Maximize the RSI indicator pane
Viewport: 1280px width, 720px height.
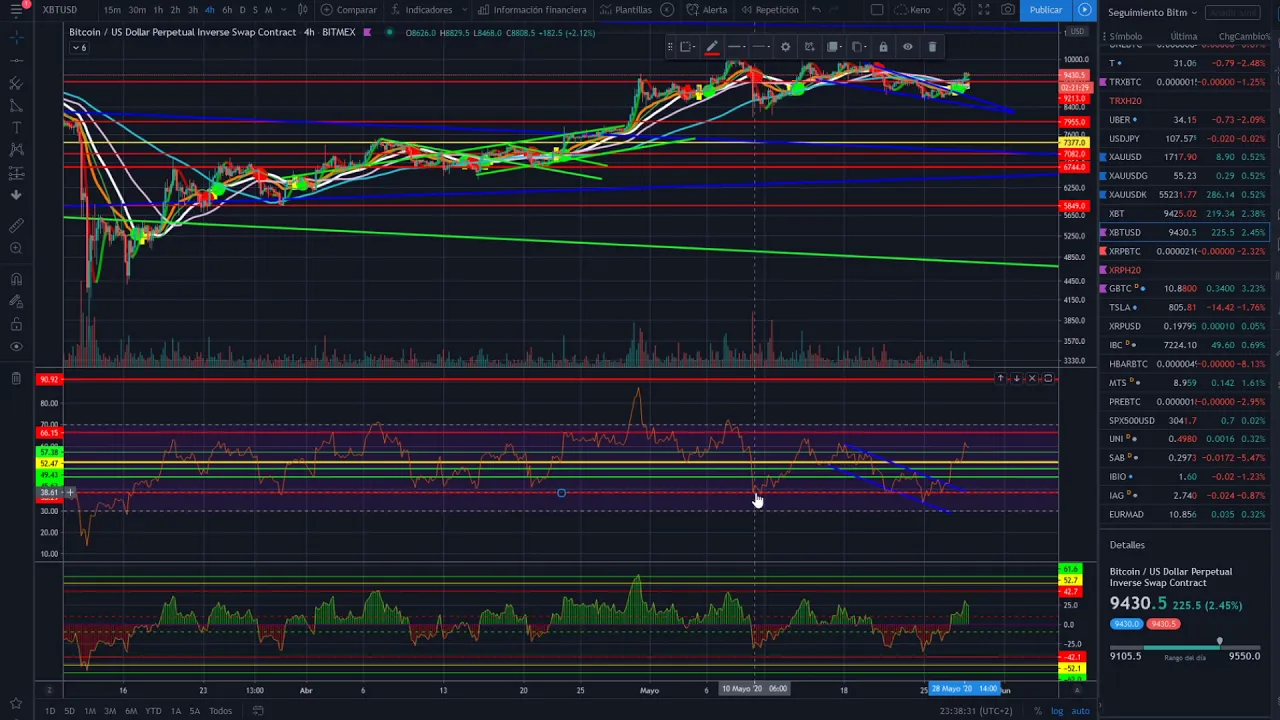(1048, 378)
